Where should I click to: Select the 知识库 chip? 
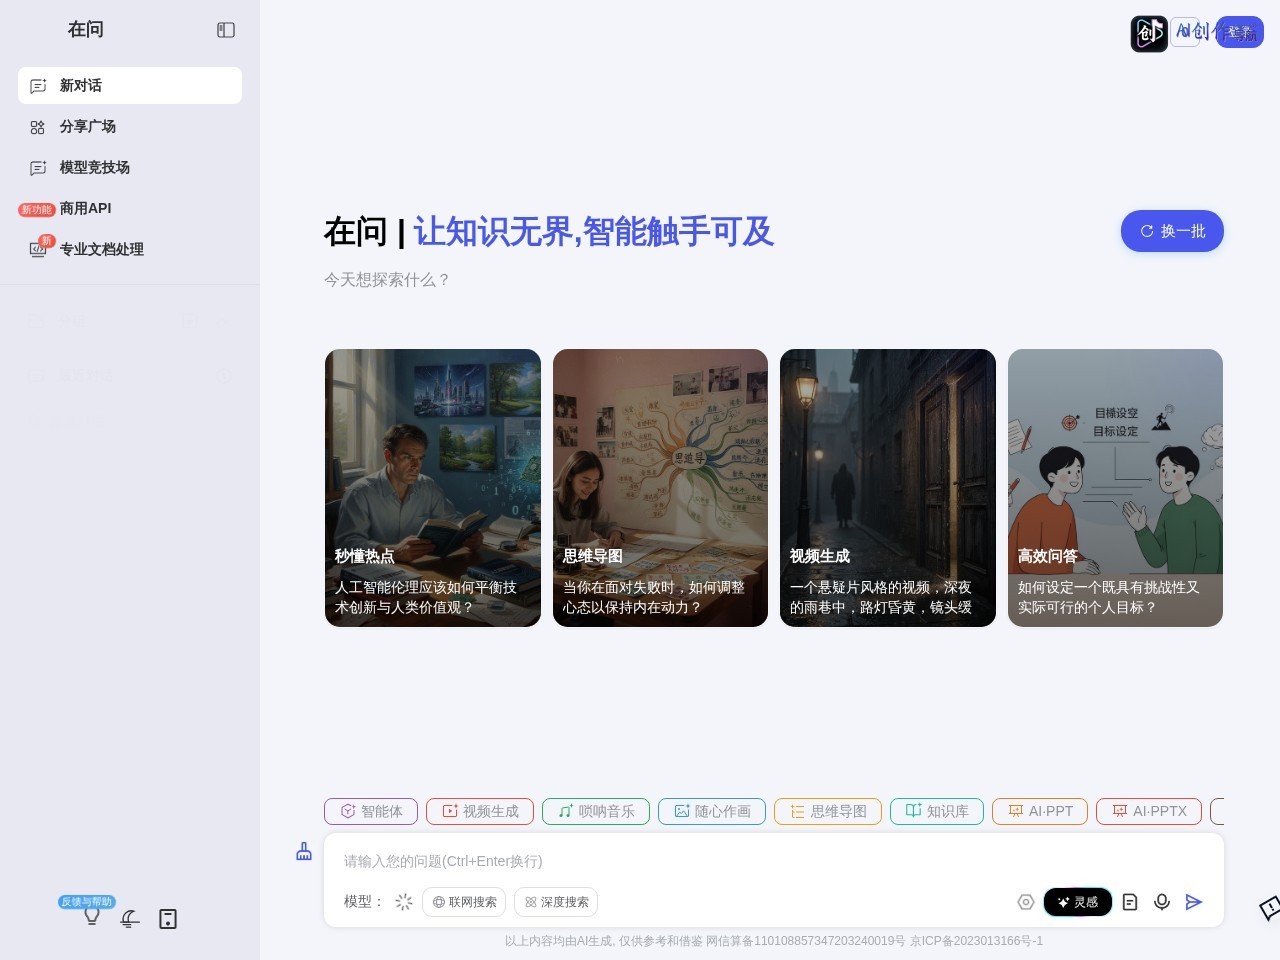point(937,811)
